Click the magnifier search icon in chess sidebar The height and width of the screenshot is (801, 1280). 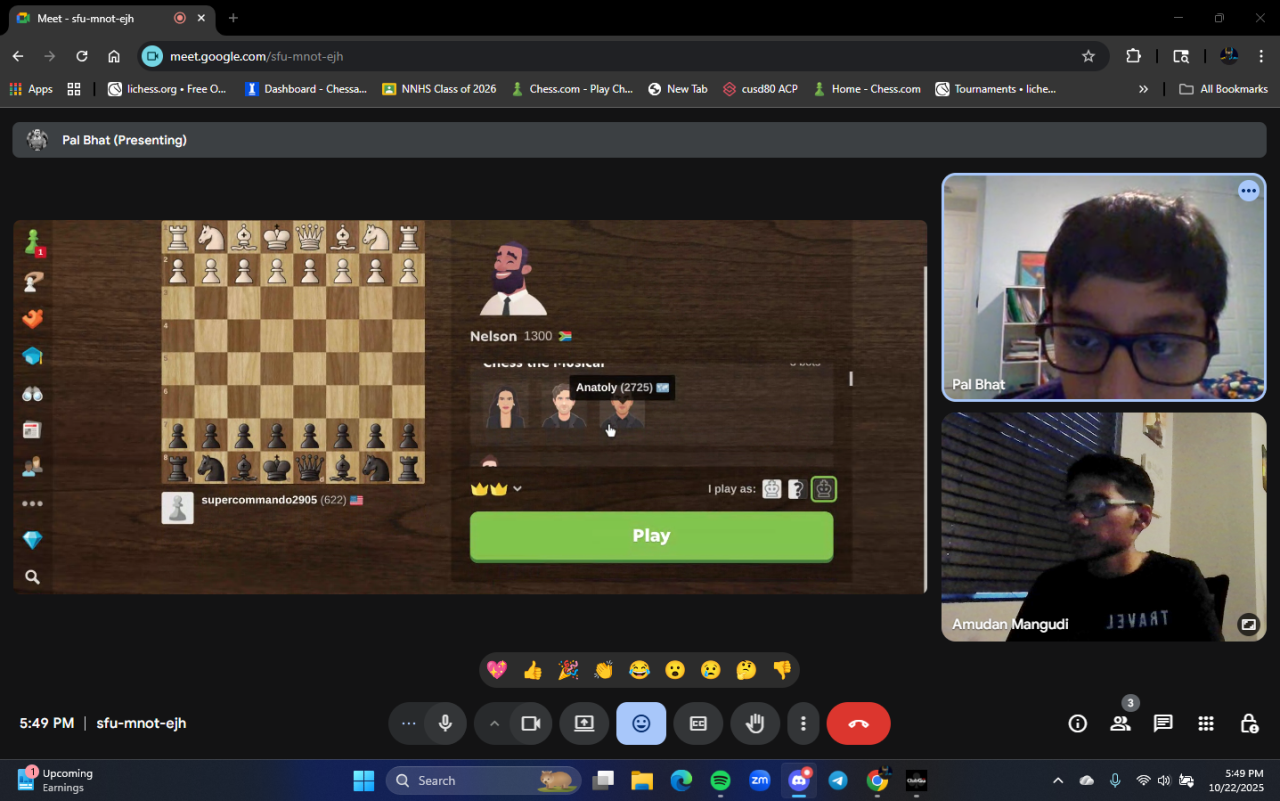[33, 577]
